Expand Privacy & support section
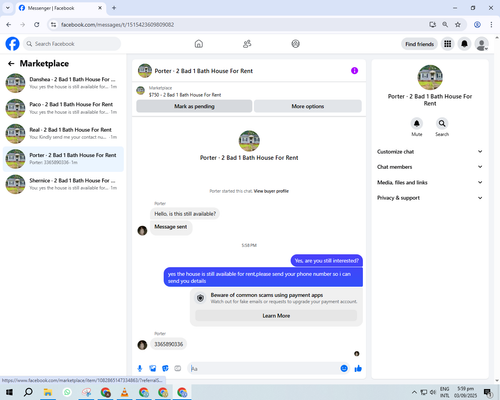 pos(430,198)
